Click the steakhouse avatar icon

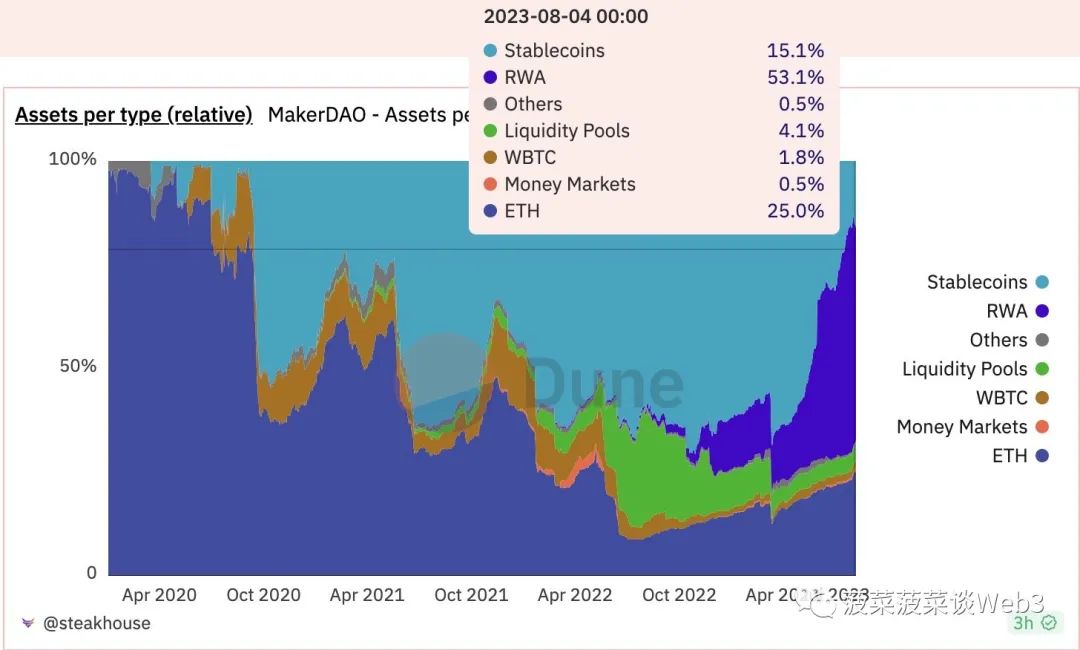27,623
